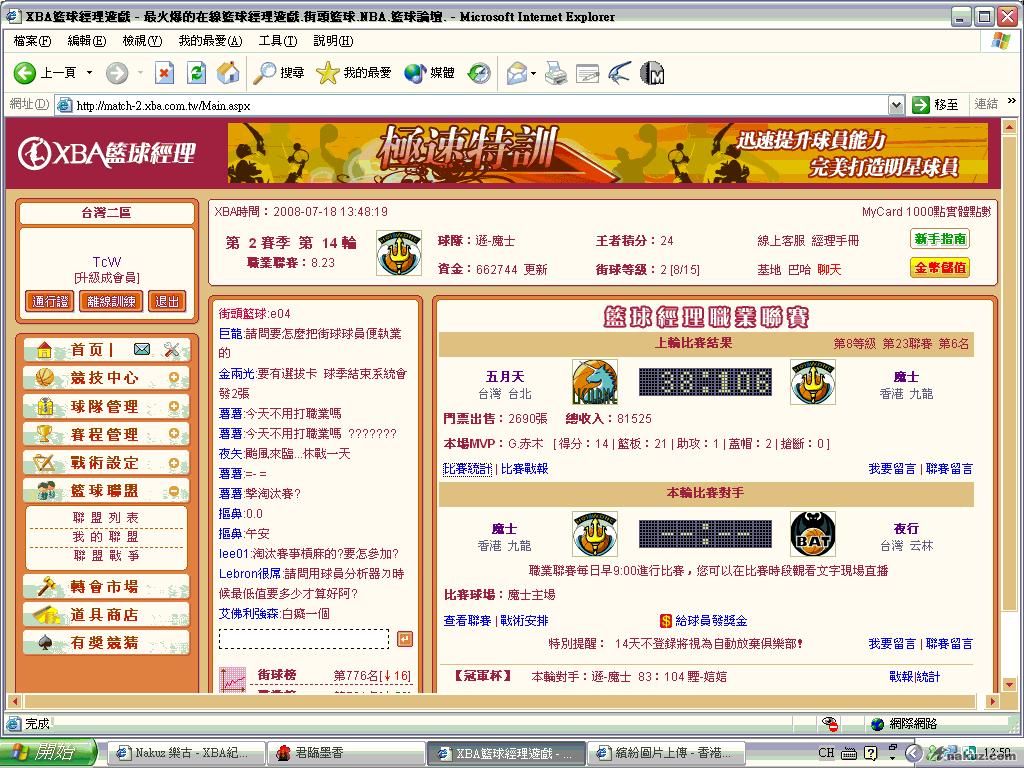Viewport: 1024px width, 768px height.
Task: Open the 有獎競猜 sidebar item
Action: (x=106, y=643)
